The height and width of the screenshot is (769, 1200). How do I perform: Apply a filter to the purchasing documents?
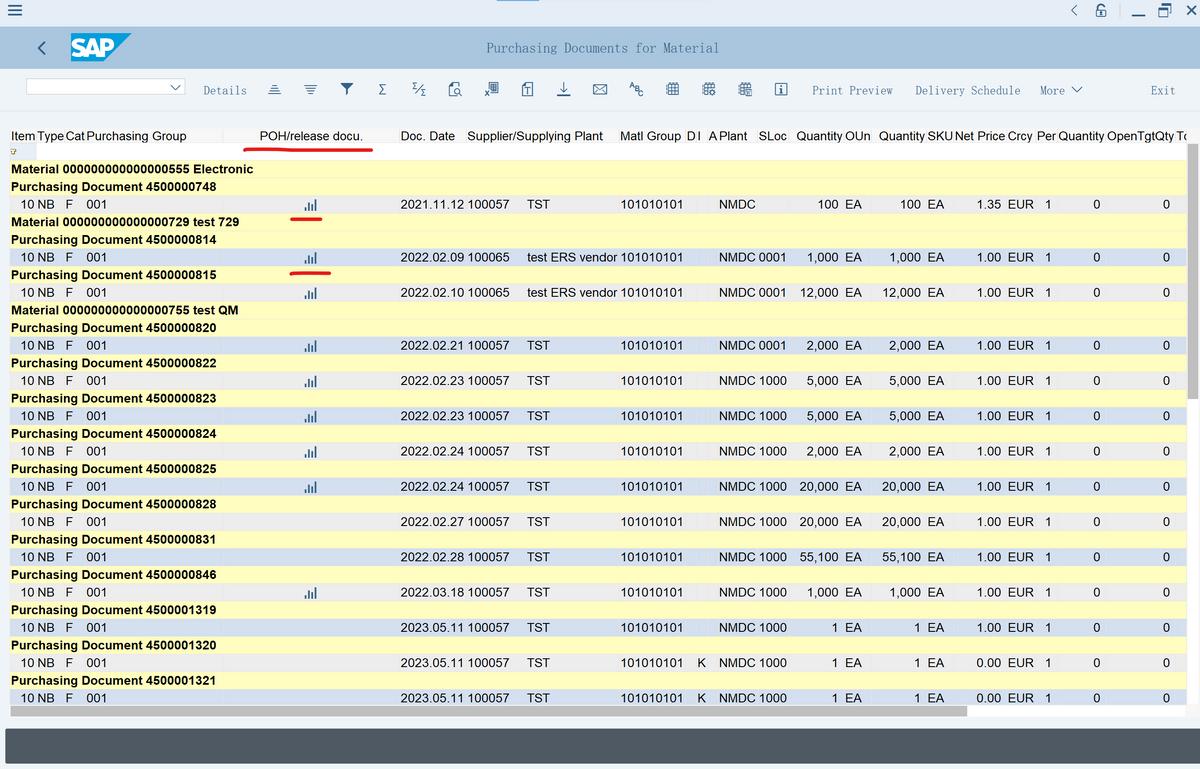coord(346,89)
